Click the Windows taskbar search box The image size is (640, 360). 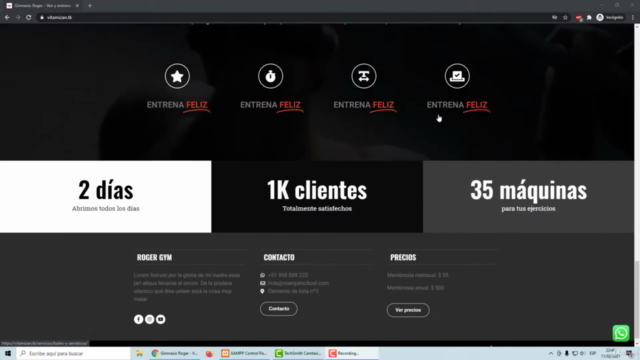[x=73, y=353]
